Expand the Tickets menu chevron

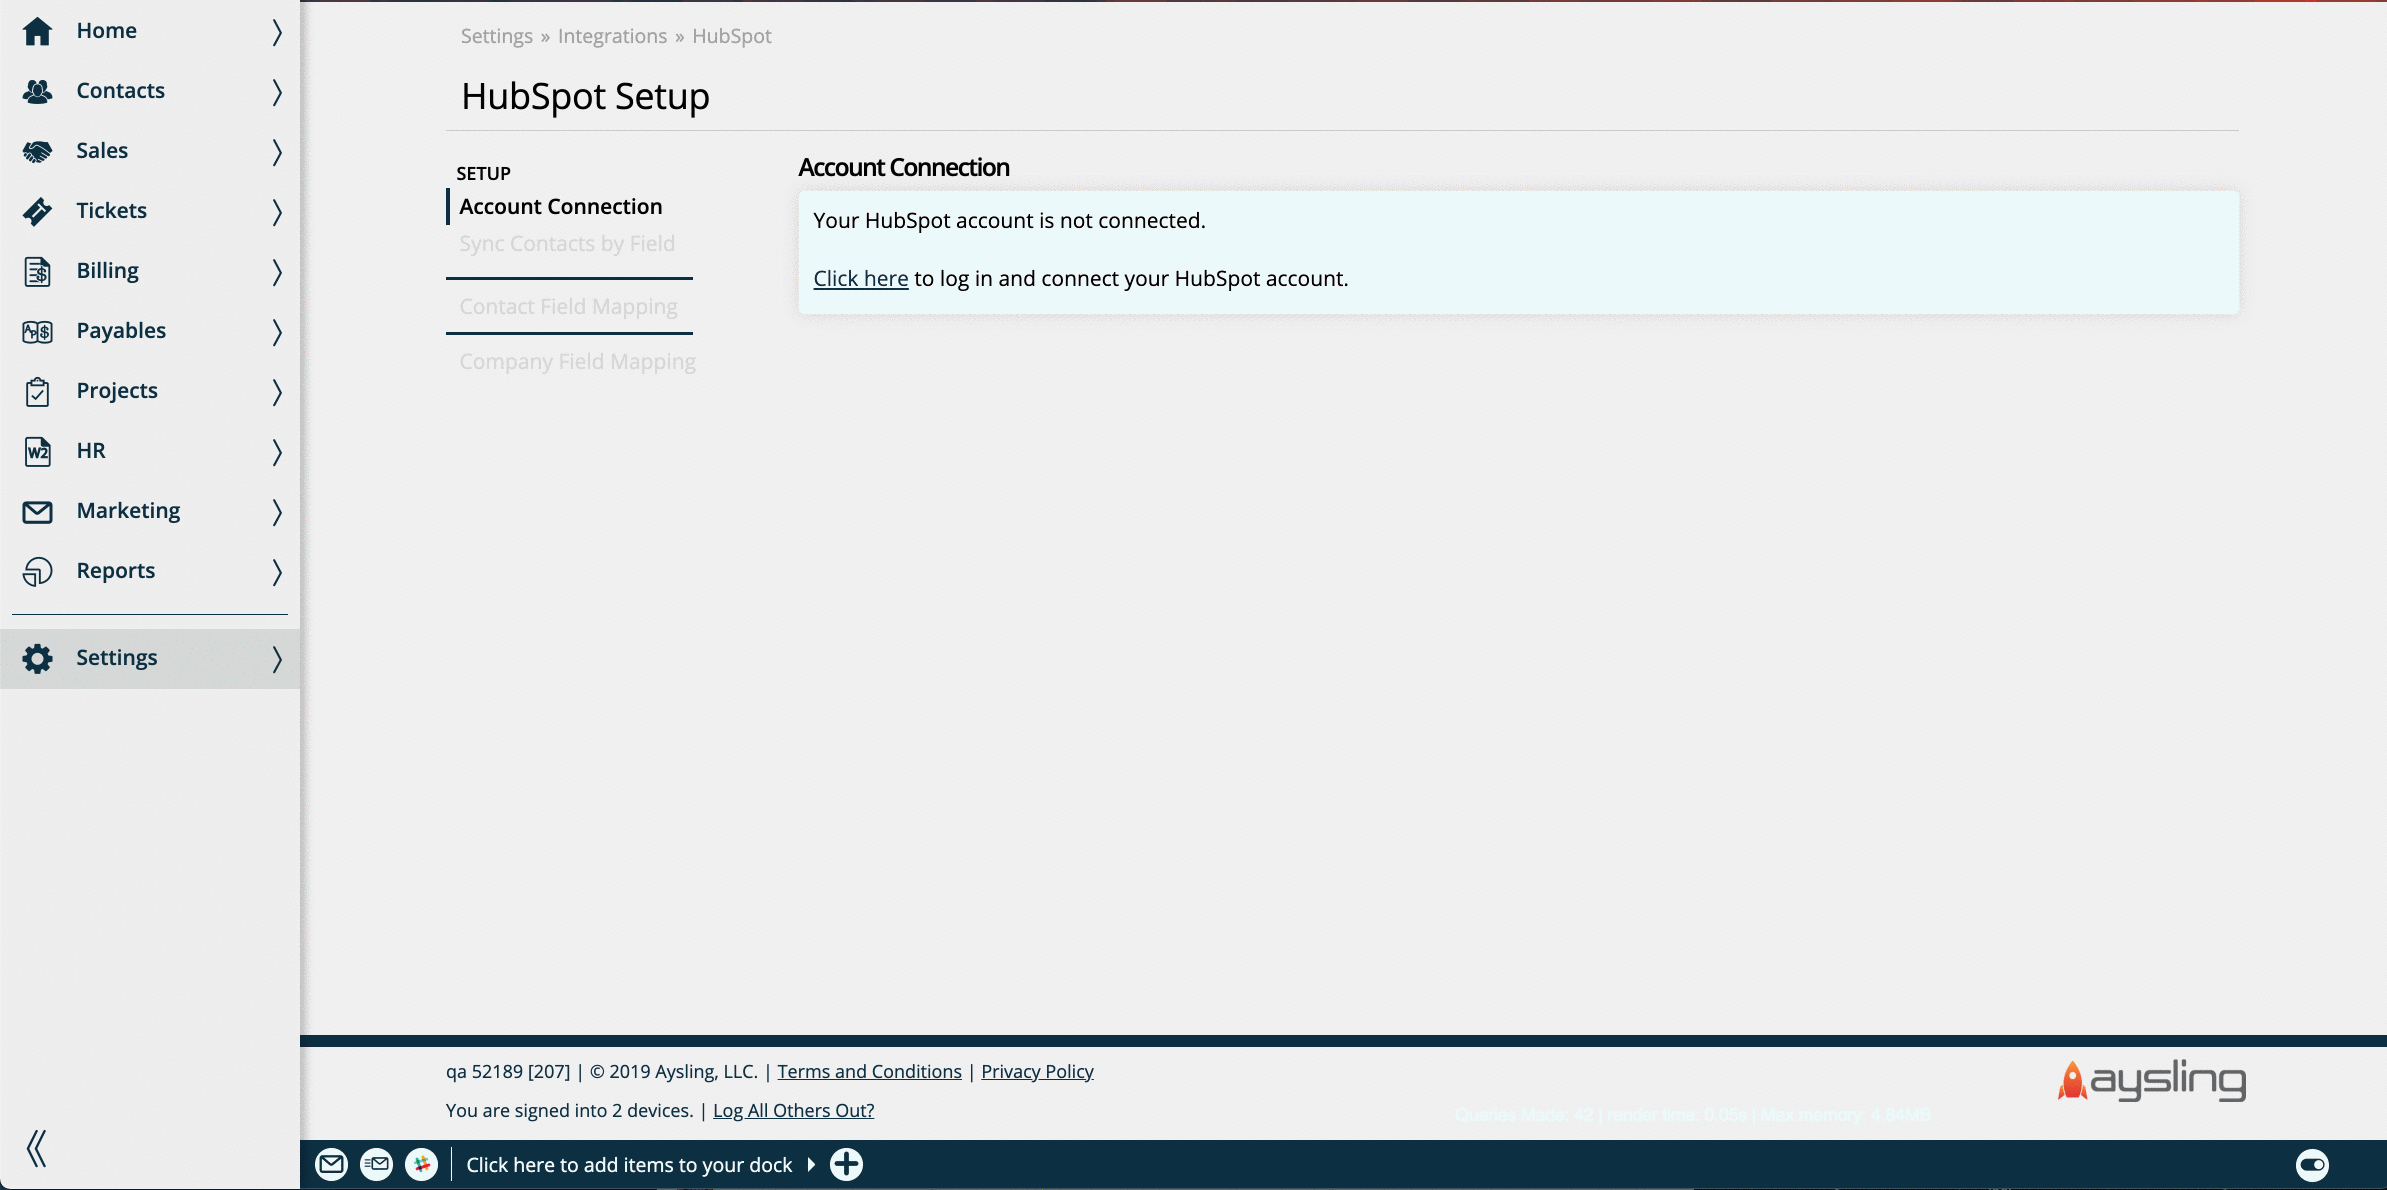click(x=277, y=212)
